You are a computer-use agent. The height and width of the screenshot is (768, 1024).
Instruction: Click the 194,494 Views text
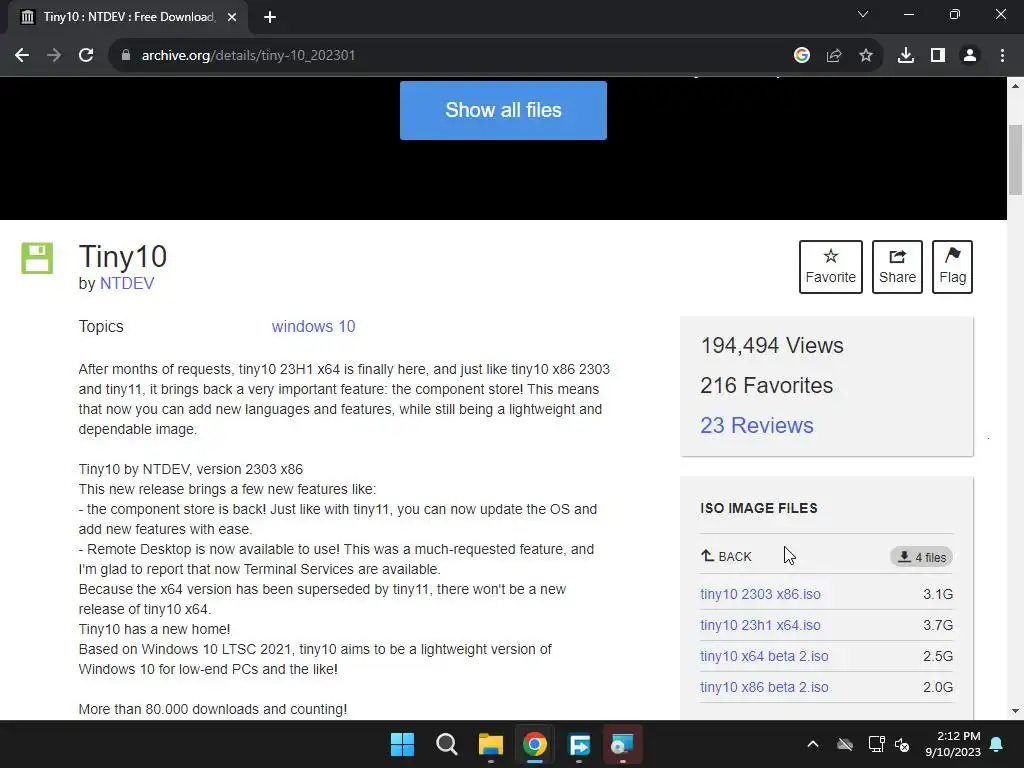(x=772, y=345)
